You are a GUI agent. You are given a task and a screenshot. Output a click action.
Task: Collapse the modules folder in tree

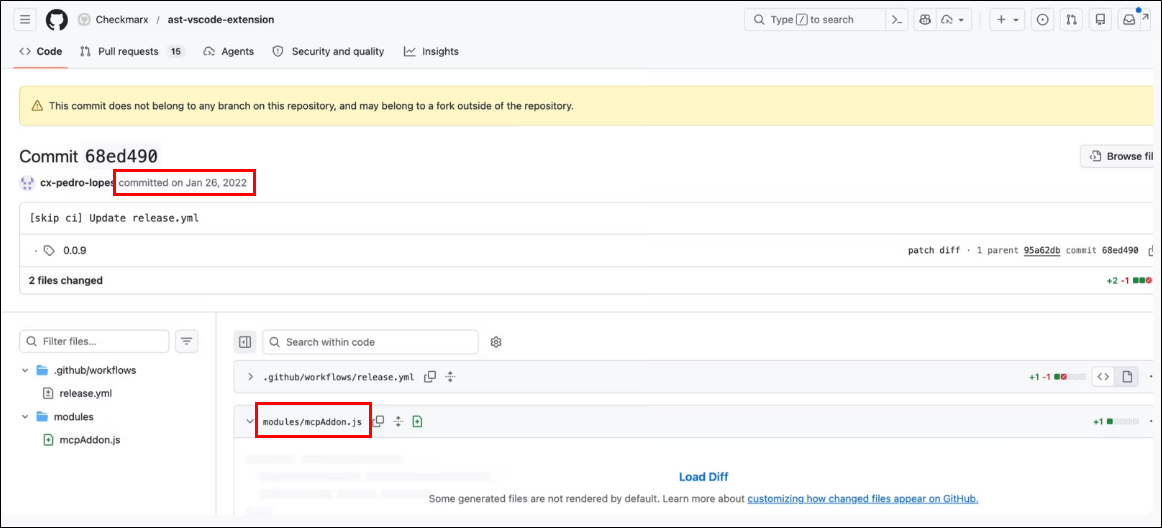pyautogui.click(x=24, y=417)
